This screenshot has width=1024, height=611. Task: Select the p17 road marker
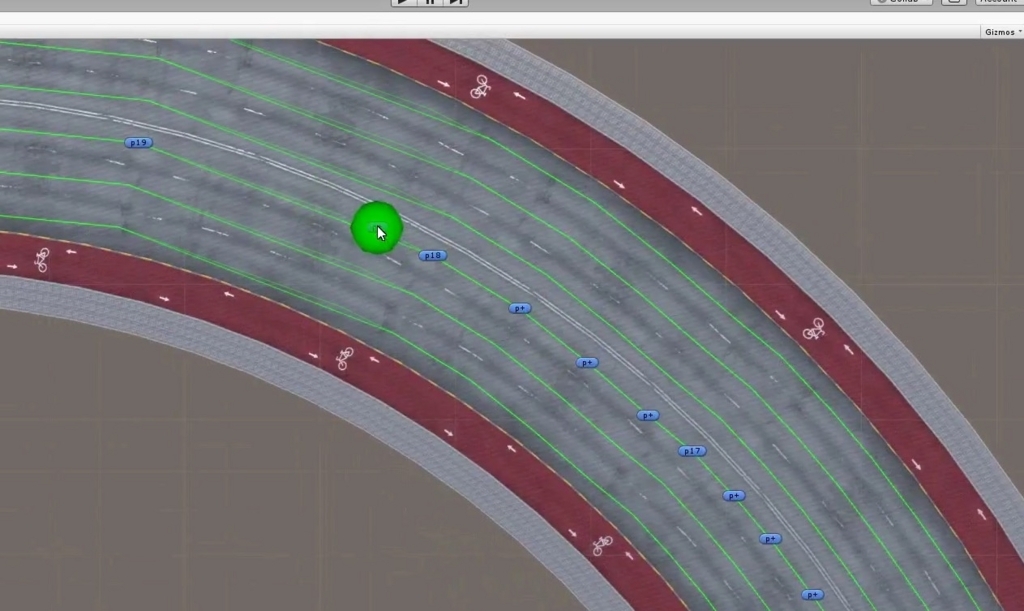pyautogui.click(x=692, y=450)
